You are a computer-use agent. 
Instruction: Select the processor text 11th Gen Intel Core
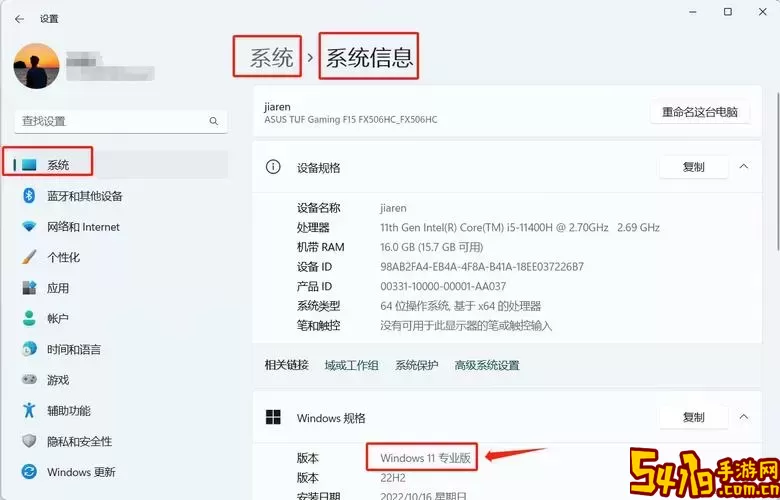tap(520, 227)
